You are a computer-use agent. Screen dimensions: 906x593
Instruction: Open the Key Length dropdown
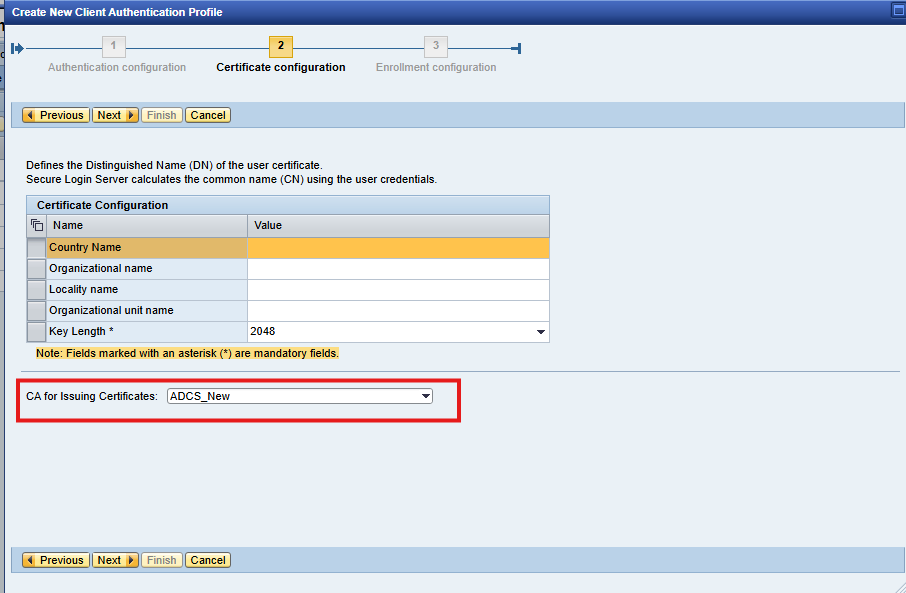[x=540, y=332]
